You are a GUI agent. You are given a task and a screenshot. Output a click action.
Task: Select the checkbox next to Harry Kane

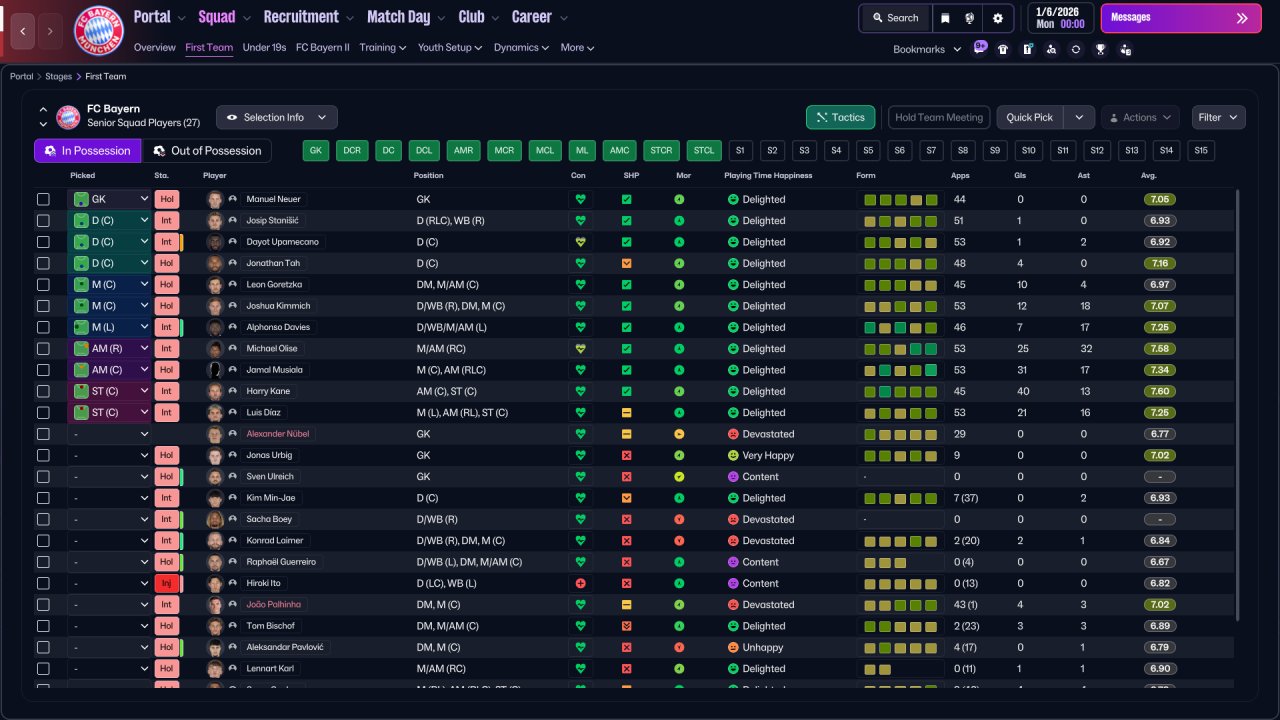click(43, 391)
